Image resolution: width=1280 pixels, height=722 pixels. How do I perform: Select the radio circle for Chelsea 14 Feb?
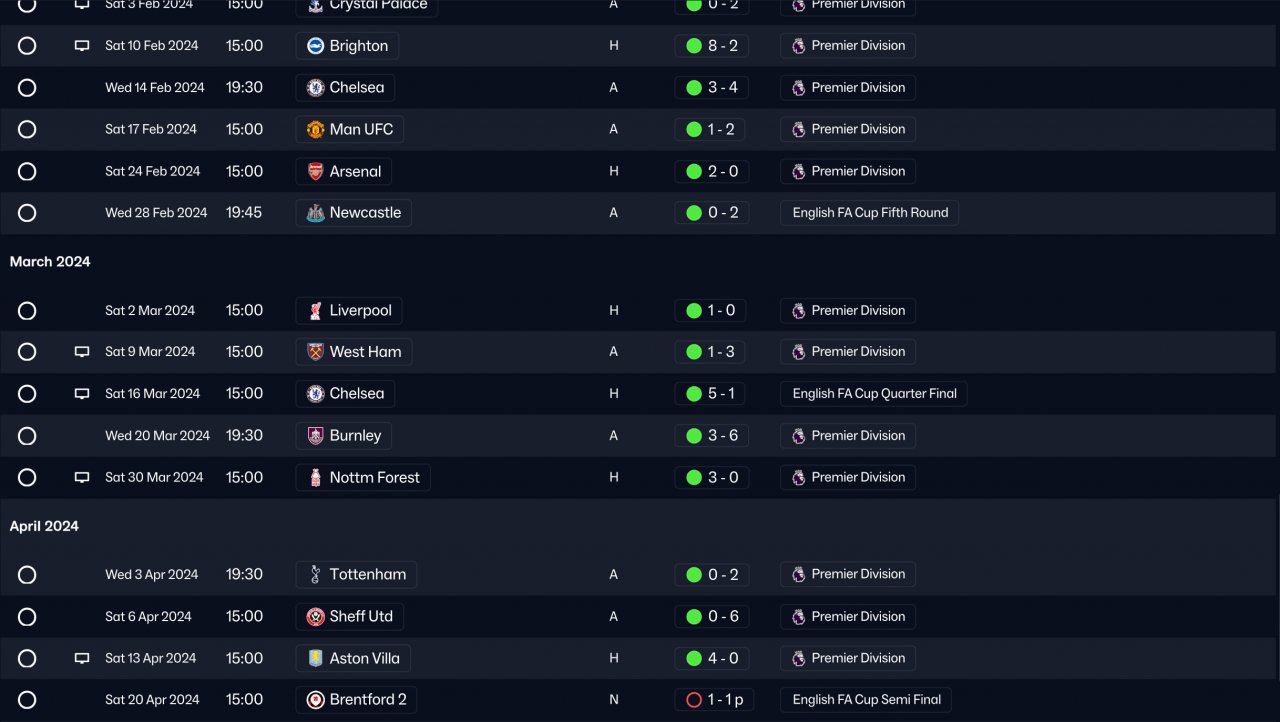pos(27,88)
